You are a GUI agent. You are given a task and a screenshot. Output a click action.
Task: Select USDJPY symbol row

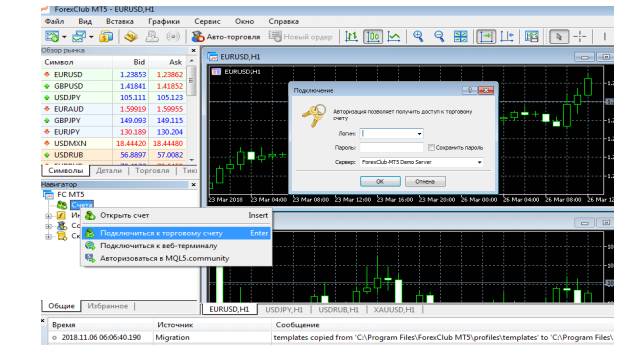(113, 98)
